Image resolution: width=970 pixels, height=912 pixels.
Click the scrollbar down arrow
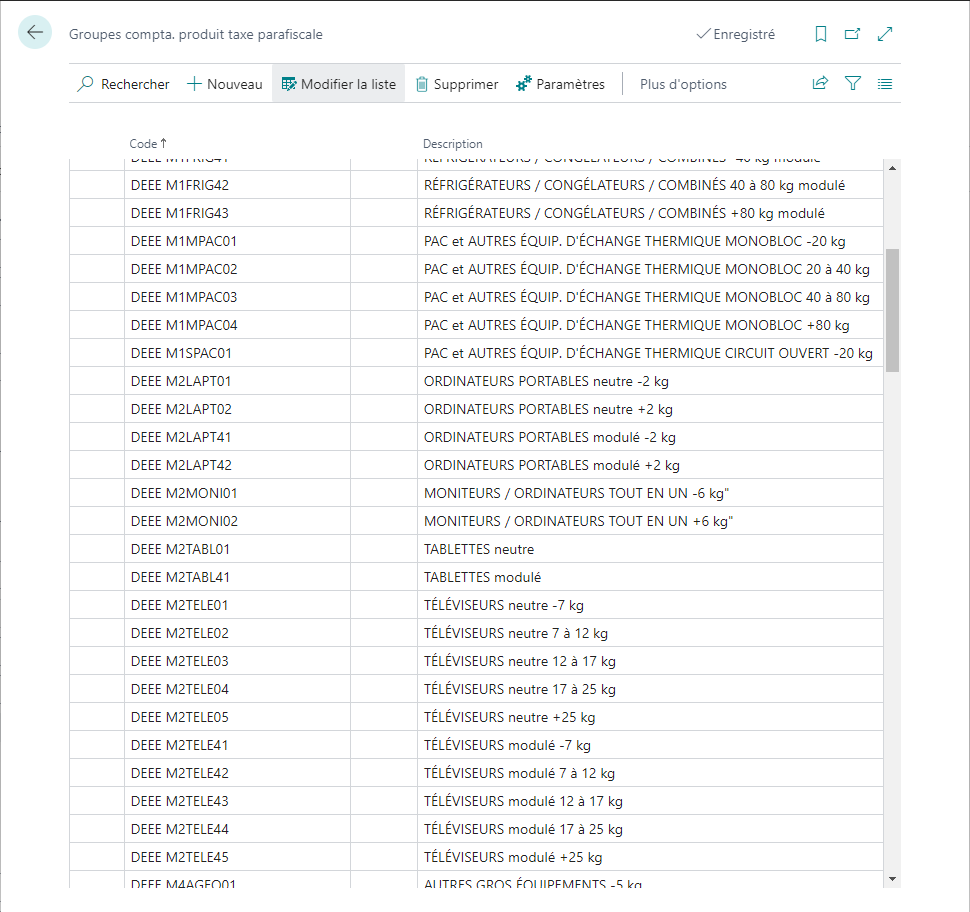point(892,879)
